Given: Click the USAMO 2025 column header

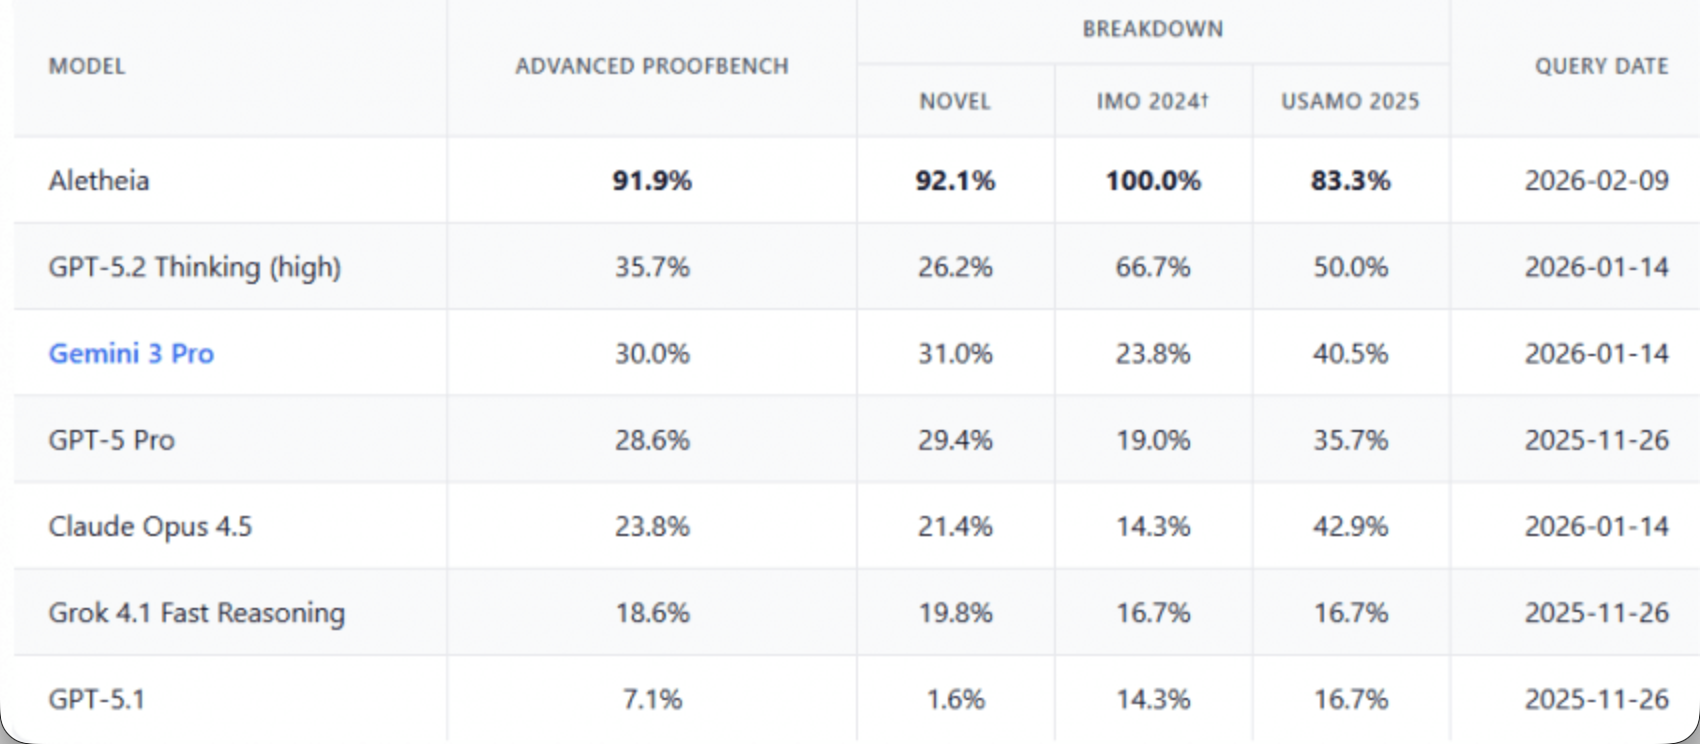Looking at the screenshot, I should pyautogui.click(x=1350, y=101).
